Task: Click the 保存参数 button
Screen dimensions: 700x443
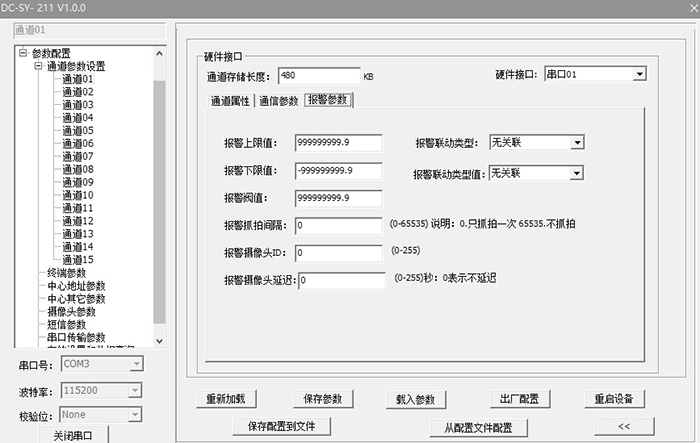Action: 323,399
